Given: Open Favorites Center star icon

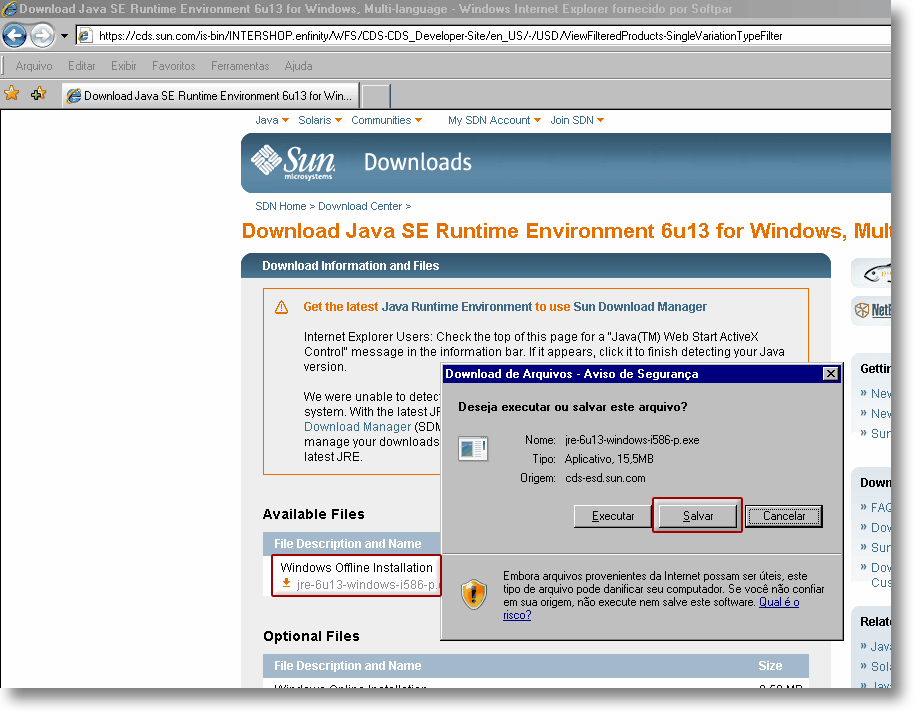Looking at the screenshot, I should click(x=12, y=93).
